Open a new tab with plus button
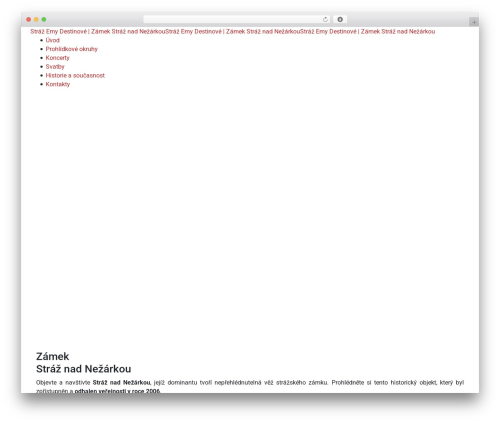Image resolution: width=500 pixels, height=423 pixels. tap(474, 22)
